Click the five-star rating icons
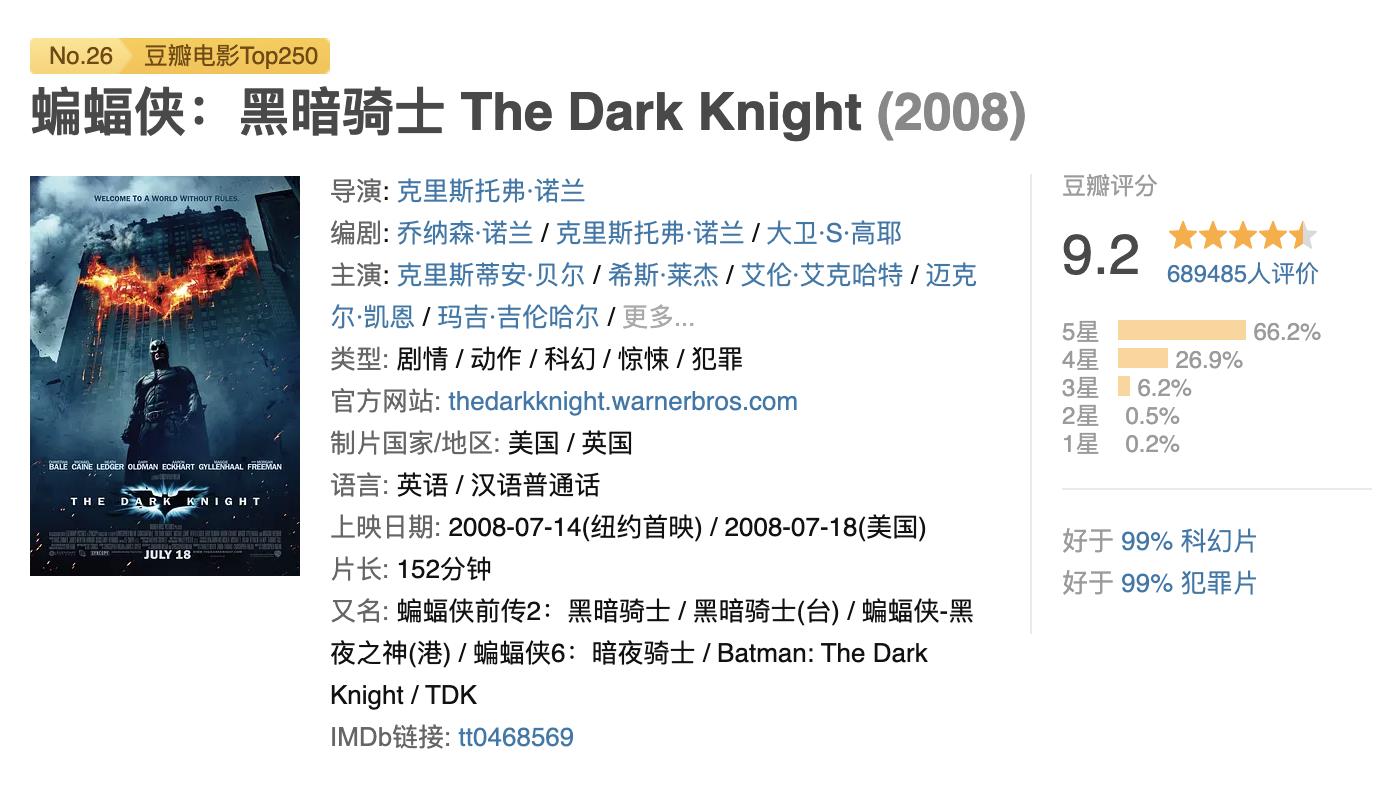 point(1241,237)
